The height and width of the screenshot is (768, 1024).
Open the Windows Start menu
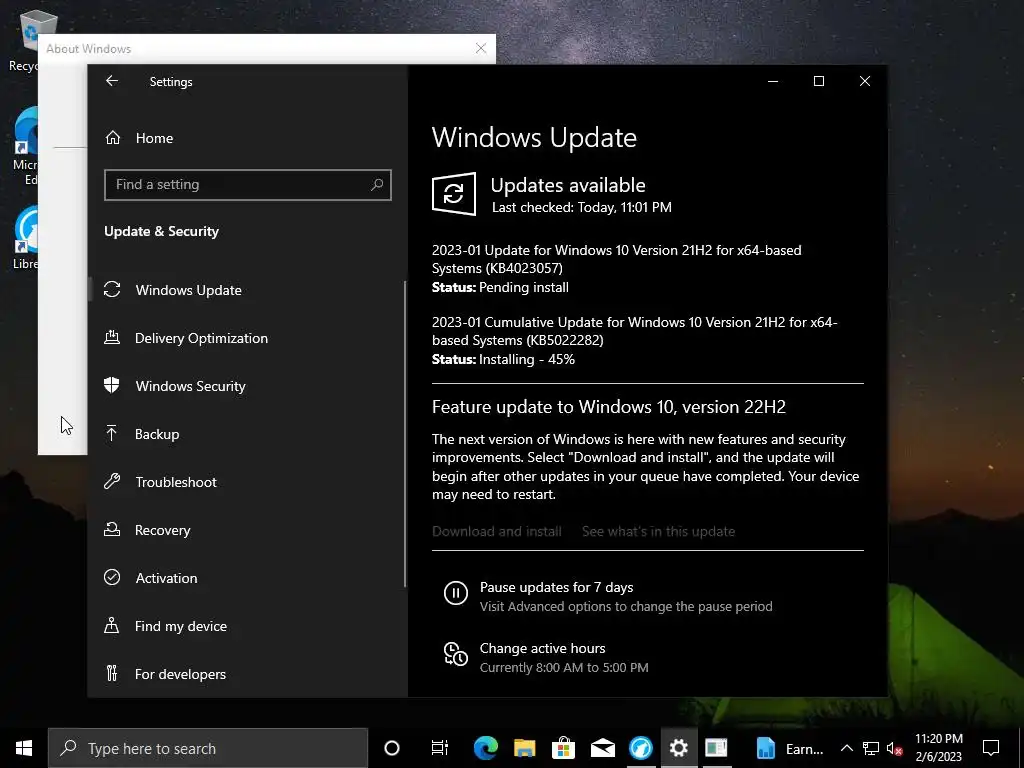[x=24, y=748]
